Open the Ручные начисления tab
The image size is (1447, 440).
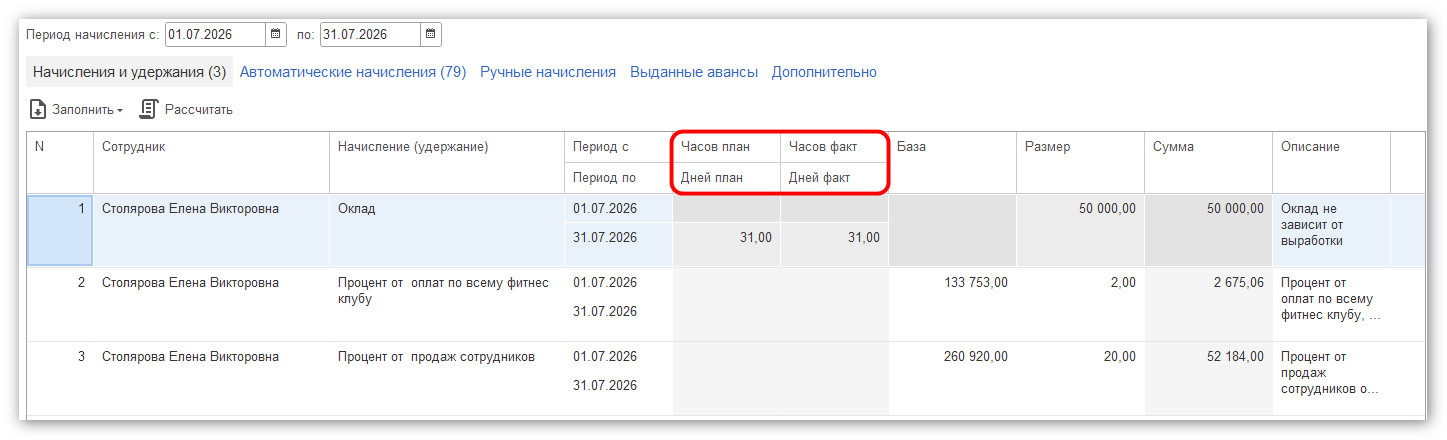tap(548, 72)
